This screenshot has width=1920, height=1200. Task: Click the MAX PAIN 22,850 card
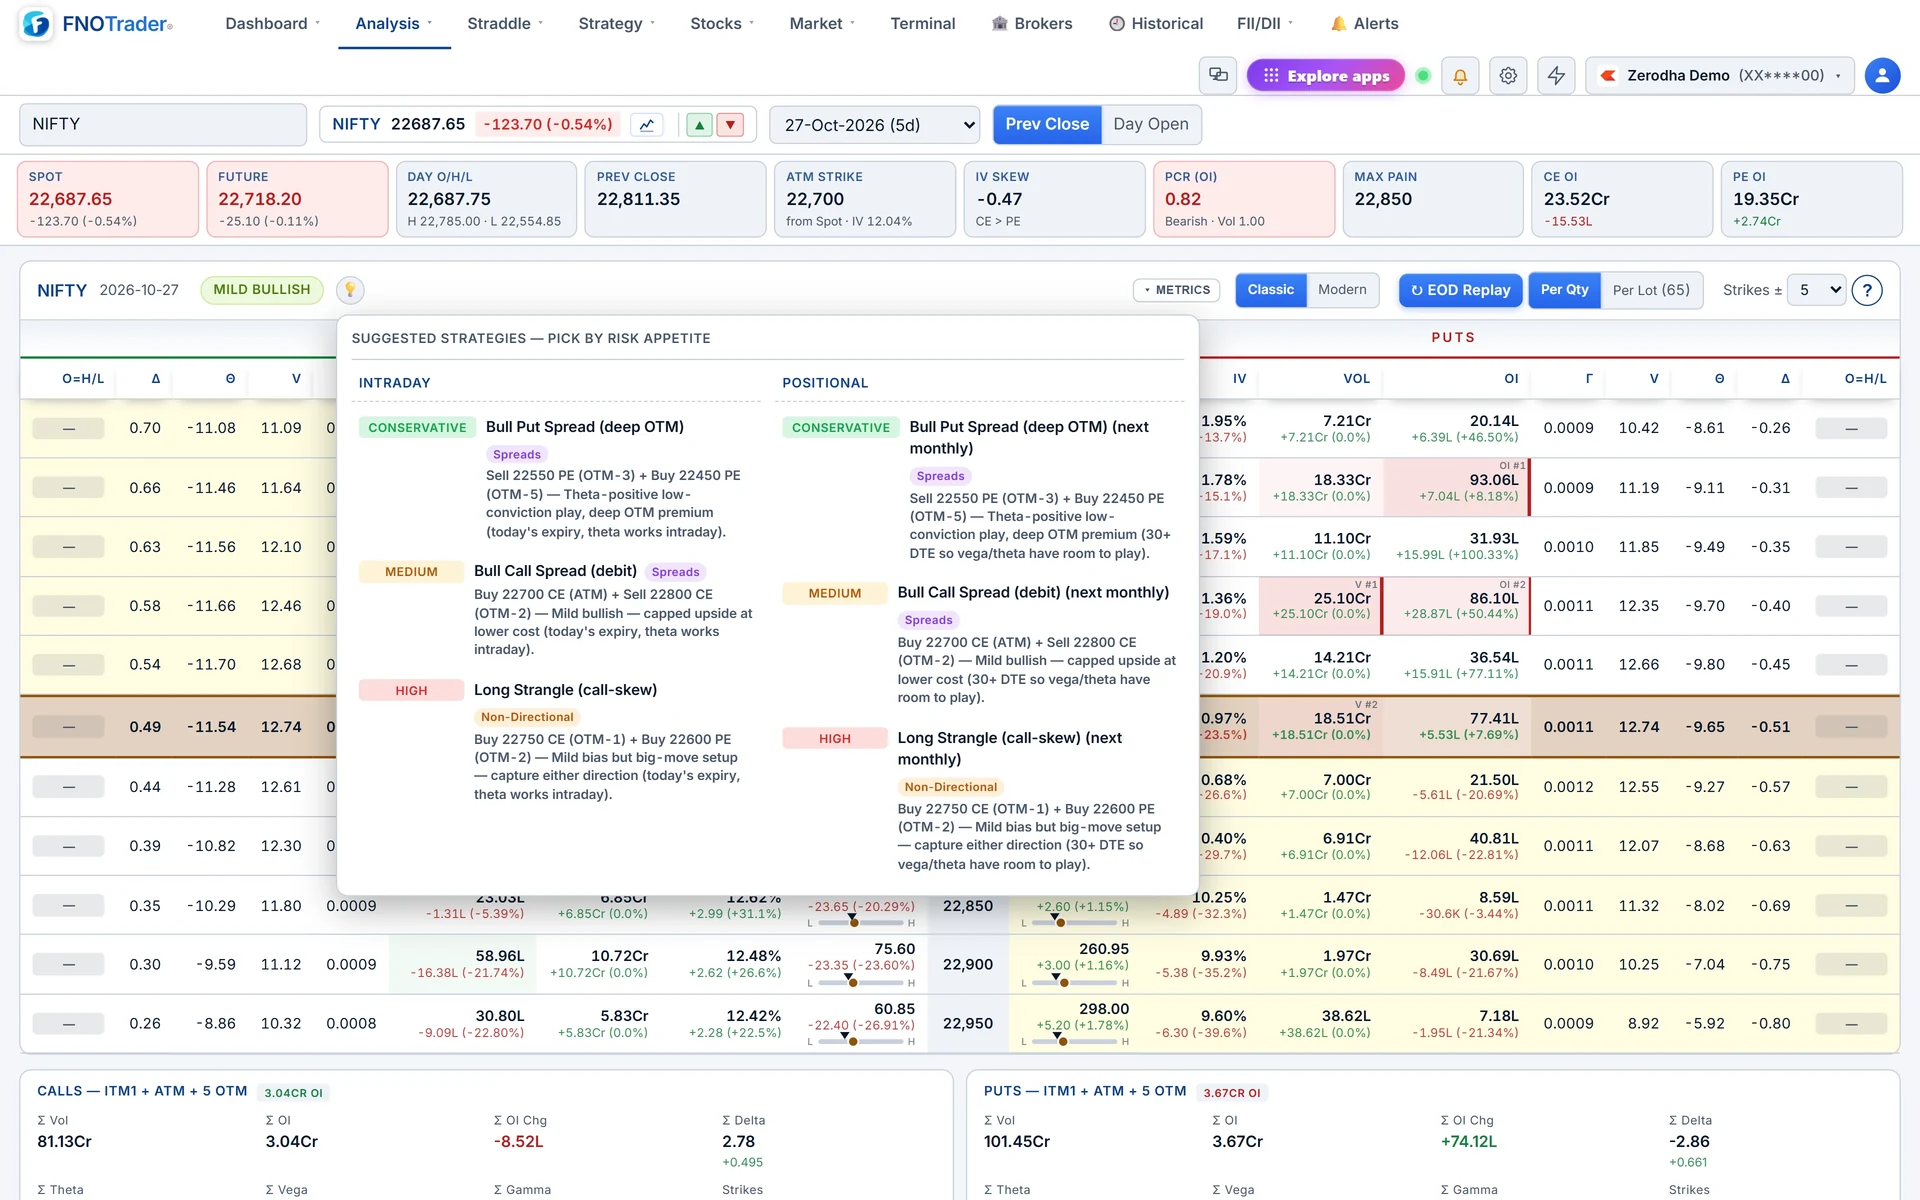(x=1432, y=199)
